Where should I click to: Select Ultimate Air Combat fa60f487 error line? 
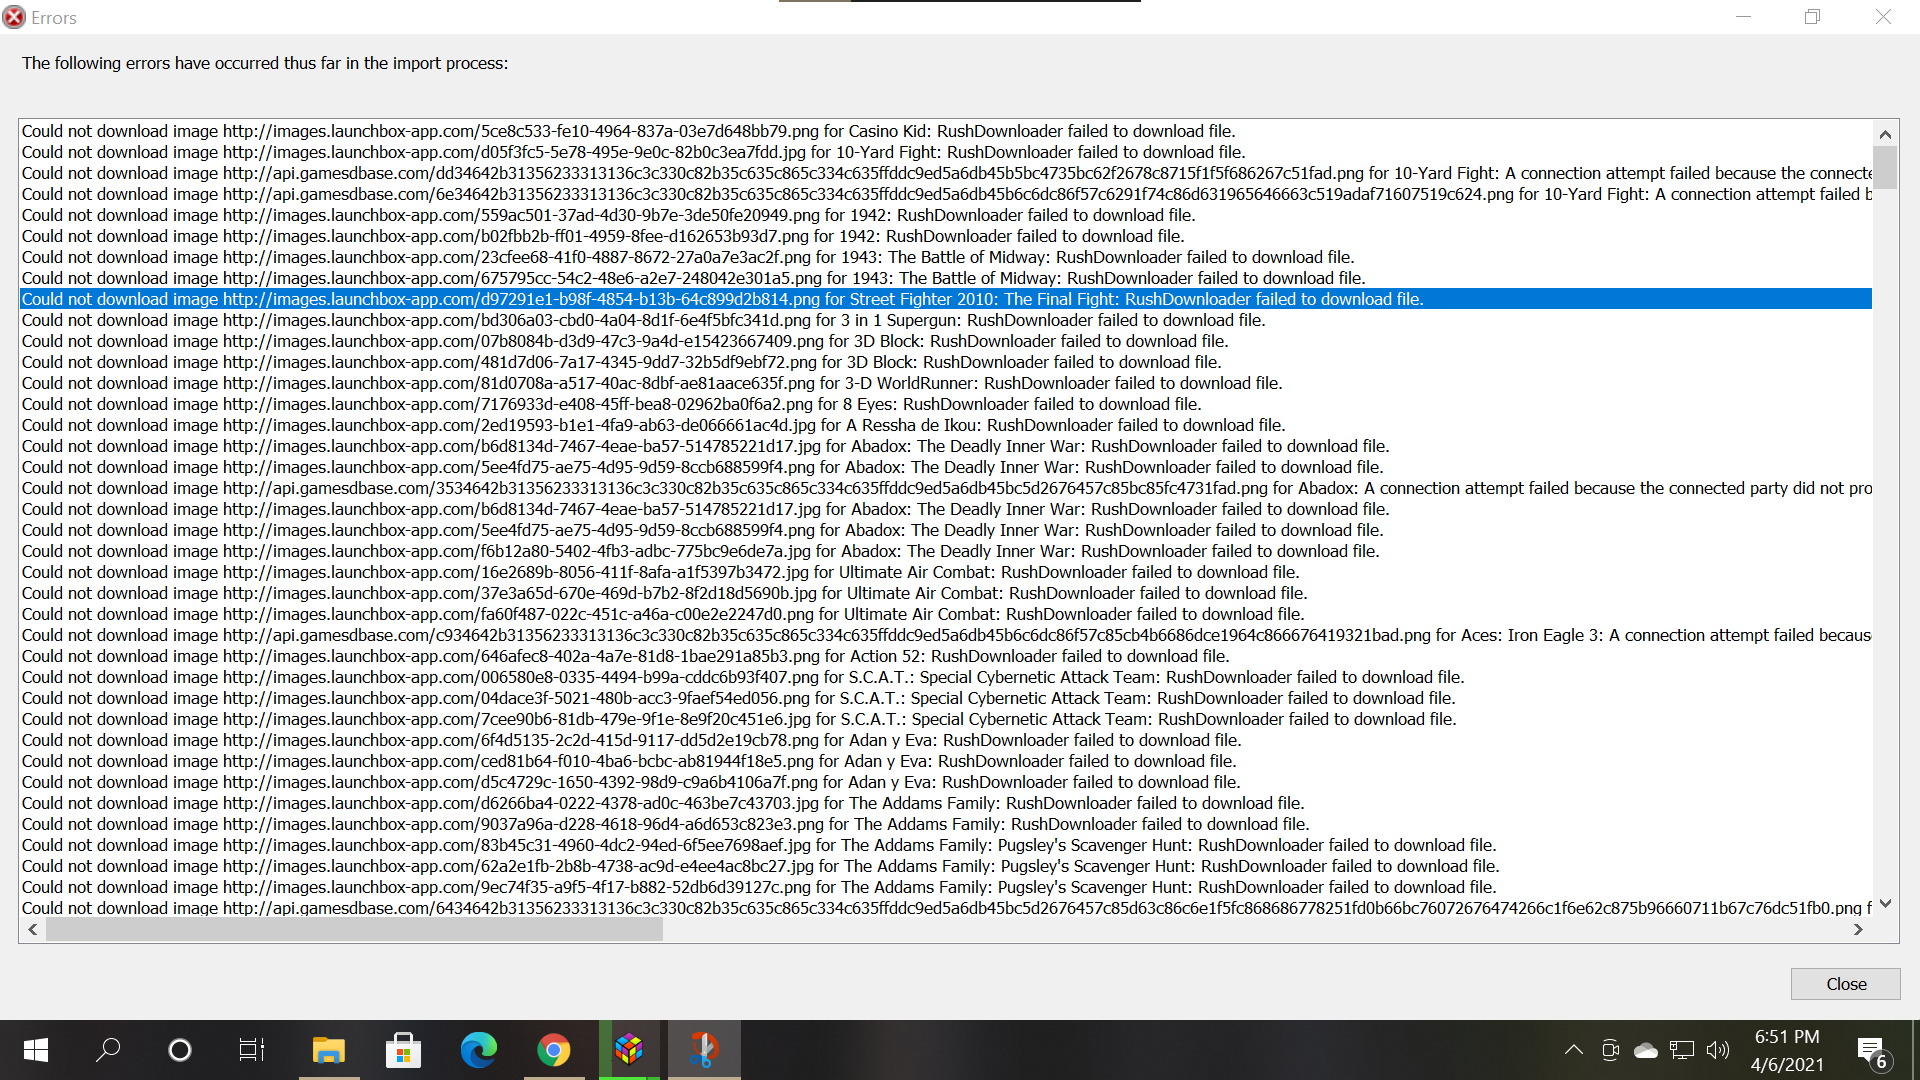click(946, 614)
